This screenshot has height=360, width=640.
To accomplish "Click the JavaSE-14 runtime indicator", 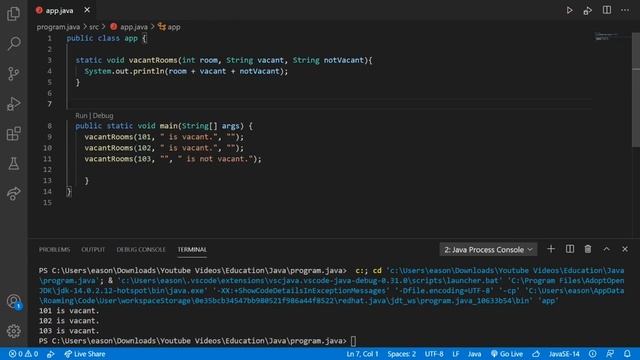I will pos(564,354).
